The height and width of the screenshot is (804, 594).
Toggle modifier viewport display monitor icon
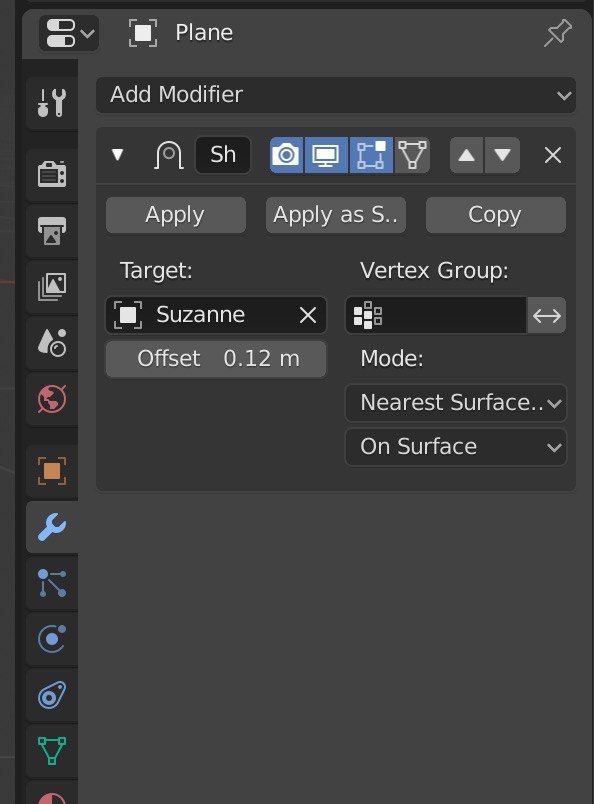click(326, 155)
